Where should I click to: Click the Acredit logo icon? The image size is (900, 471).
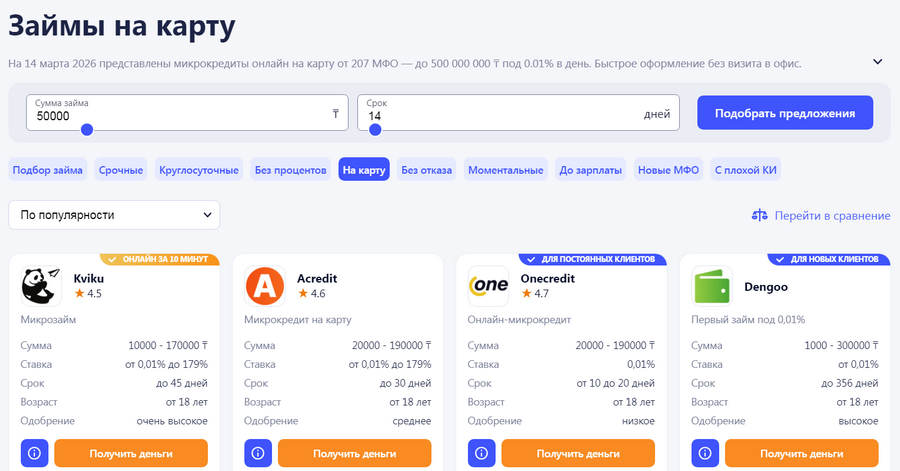(x=265, y=286)
